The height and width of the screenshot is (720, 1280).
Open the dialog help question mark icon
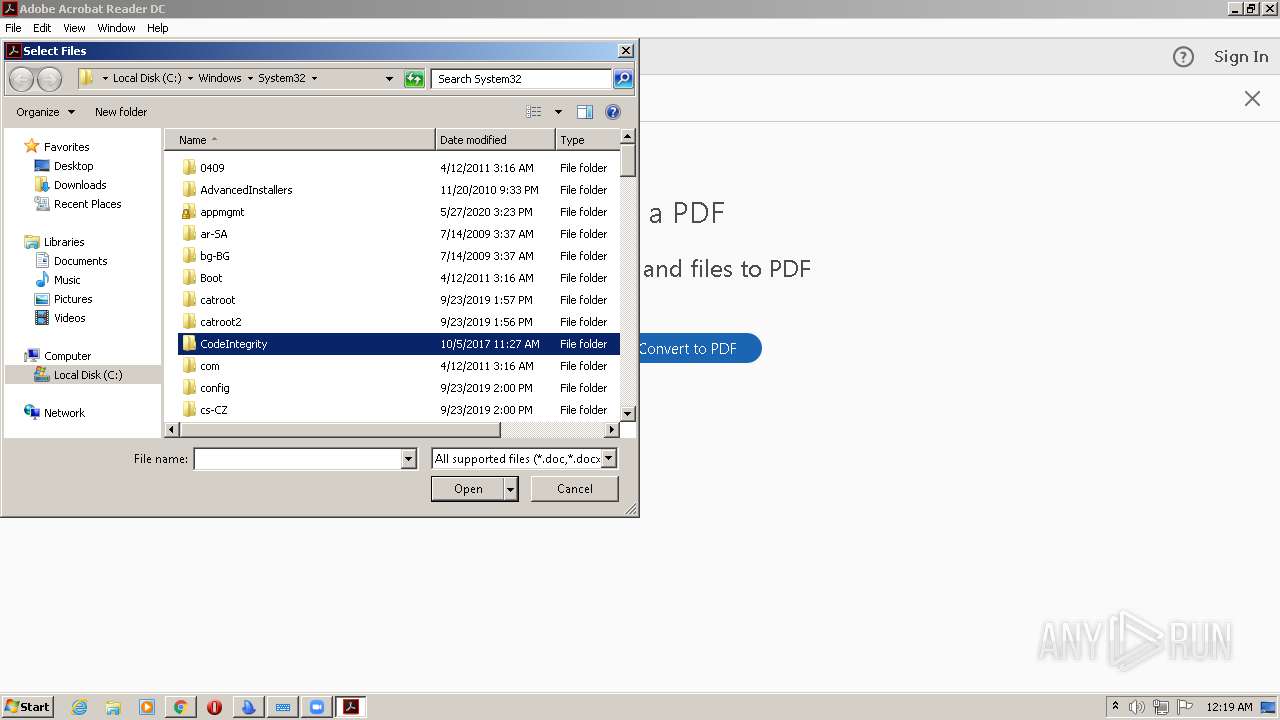coord(613,112)
